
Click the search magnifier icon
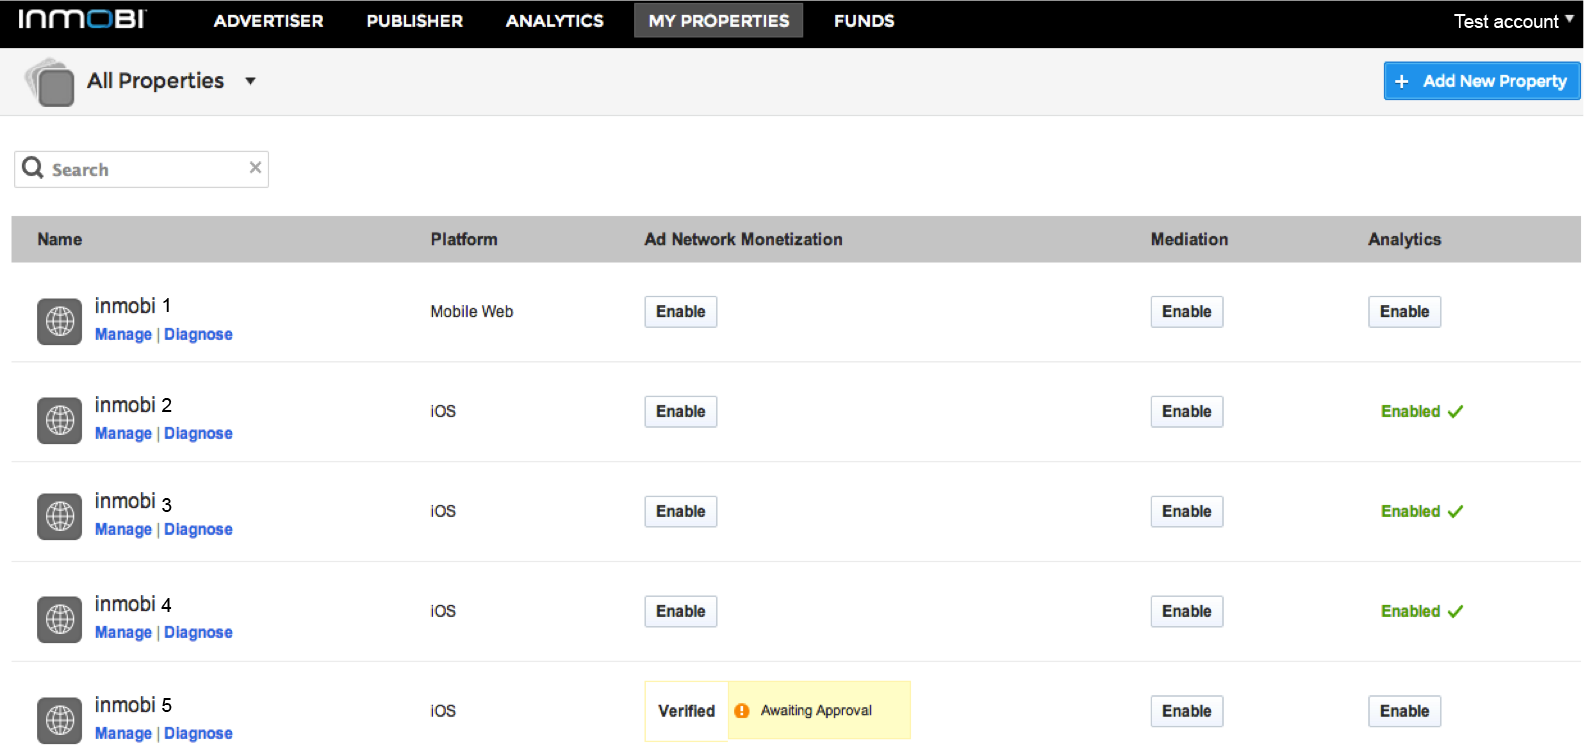click(x=33, y=168)
